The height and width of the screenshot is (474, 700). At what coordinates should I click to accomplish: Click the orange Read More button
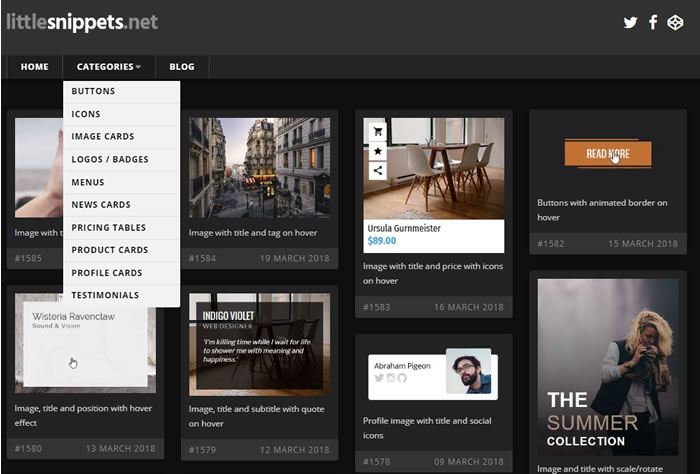coord(607,154)
